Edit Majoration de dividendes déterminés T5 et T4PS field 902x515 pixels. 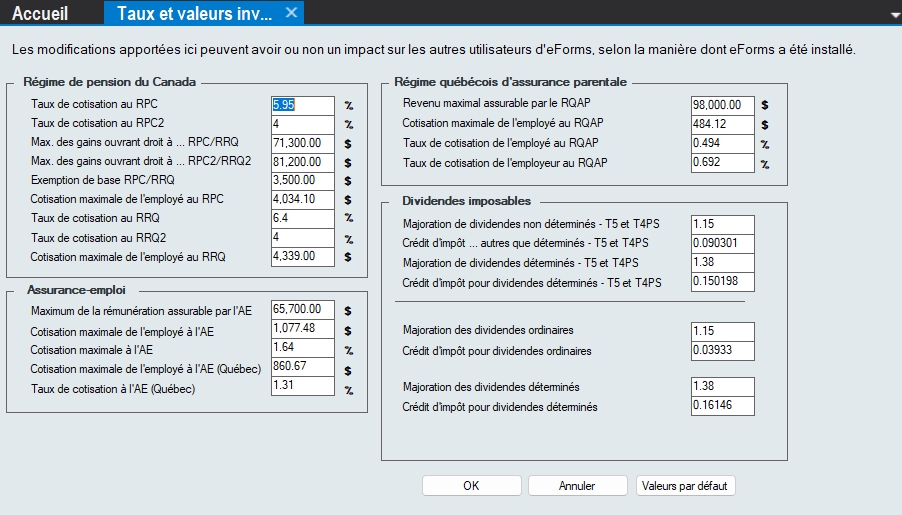click(723, 262)
